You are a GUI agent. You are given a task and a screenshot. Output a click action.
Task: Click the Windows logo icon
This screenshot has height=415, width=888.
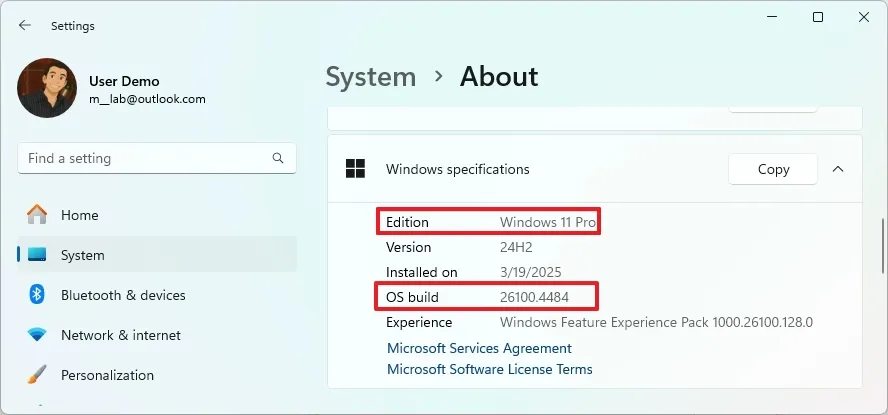(x=355, y=169)
